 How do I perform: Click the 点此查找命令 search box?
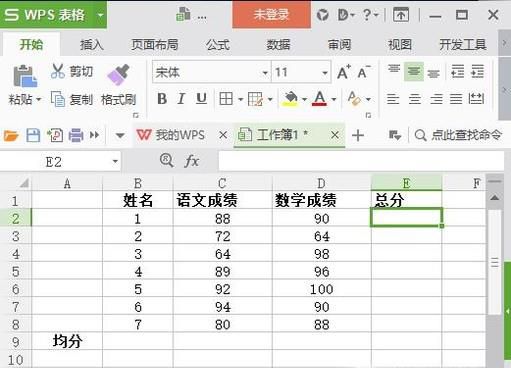tap(458, 135)
